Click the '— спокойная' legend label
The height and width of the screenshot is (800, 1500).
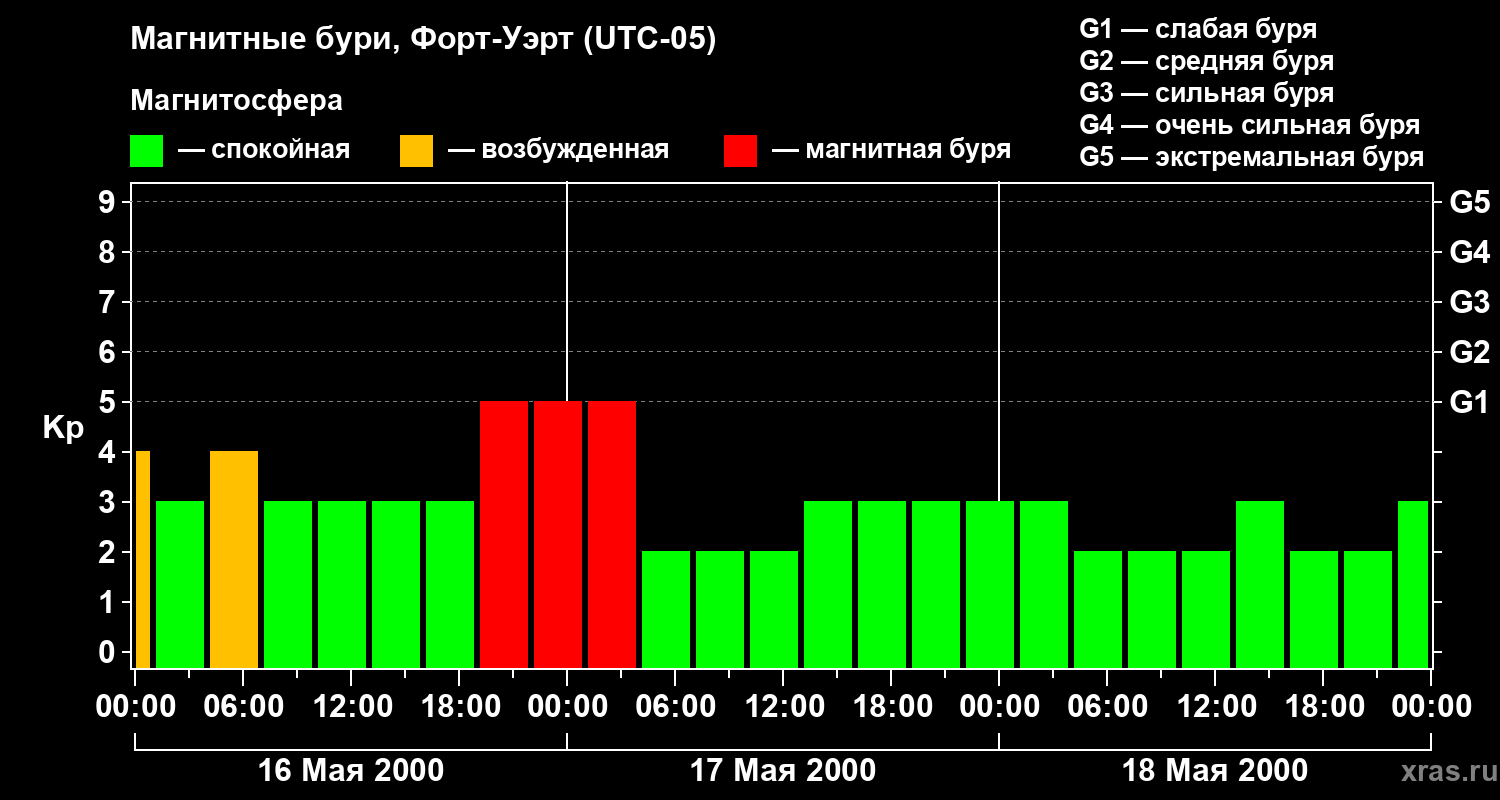coord(264,151)
